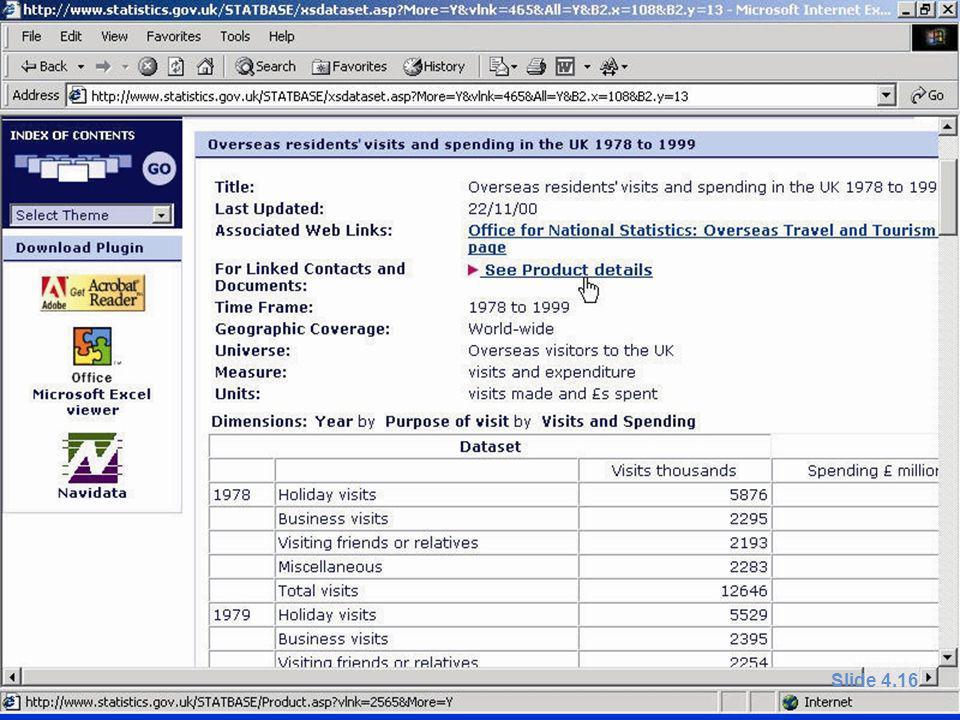Screen dimensions: 960x720
Task: Open the Favorites pane from the toolbar
Action: [349, 66]
